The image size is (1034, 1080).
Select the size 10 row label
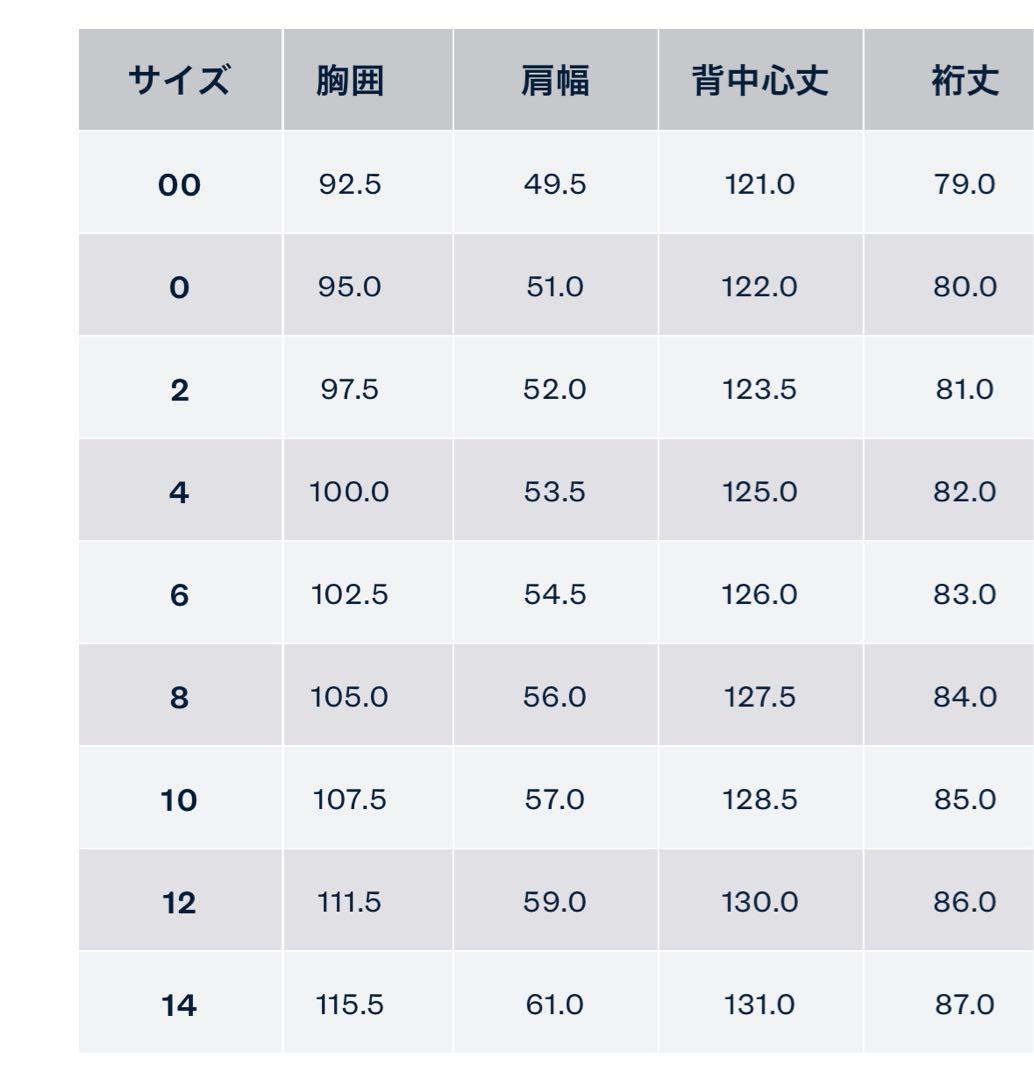(x=180, y=801)
